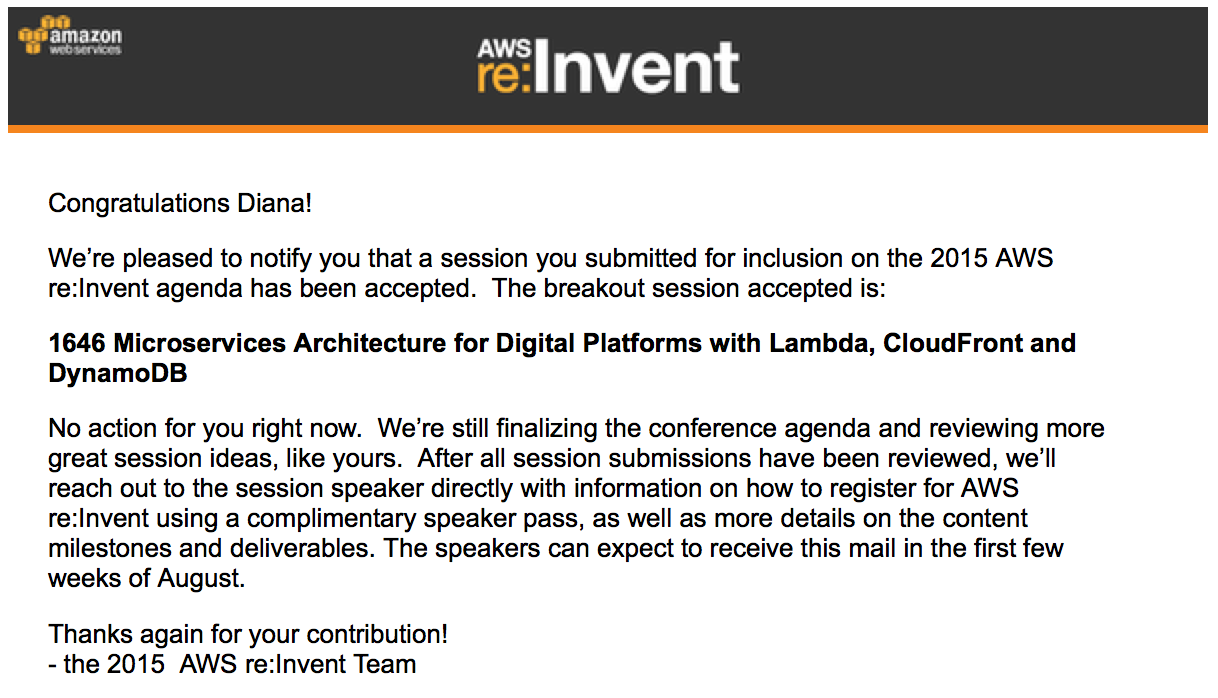
Task: Click "No action for you right now" sentence
Action: click(x=205, y=429)
